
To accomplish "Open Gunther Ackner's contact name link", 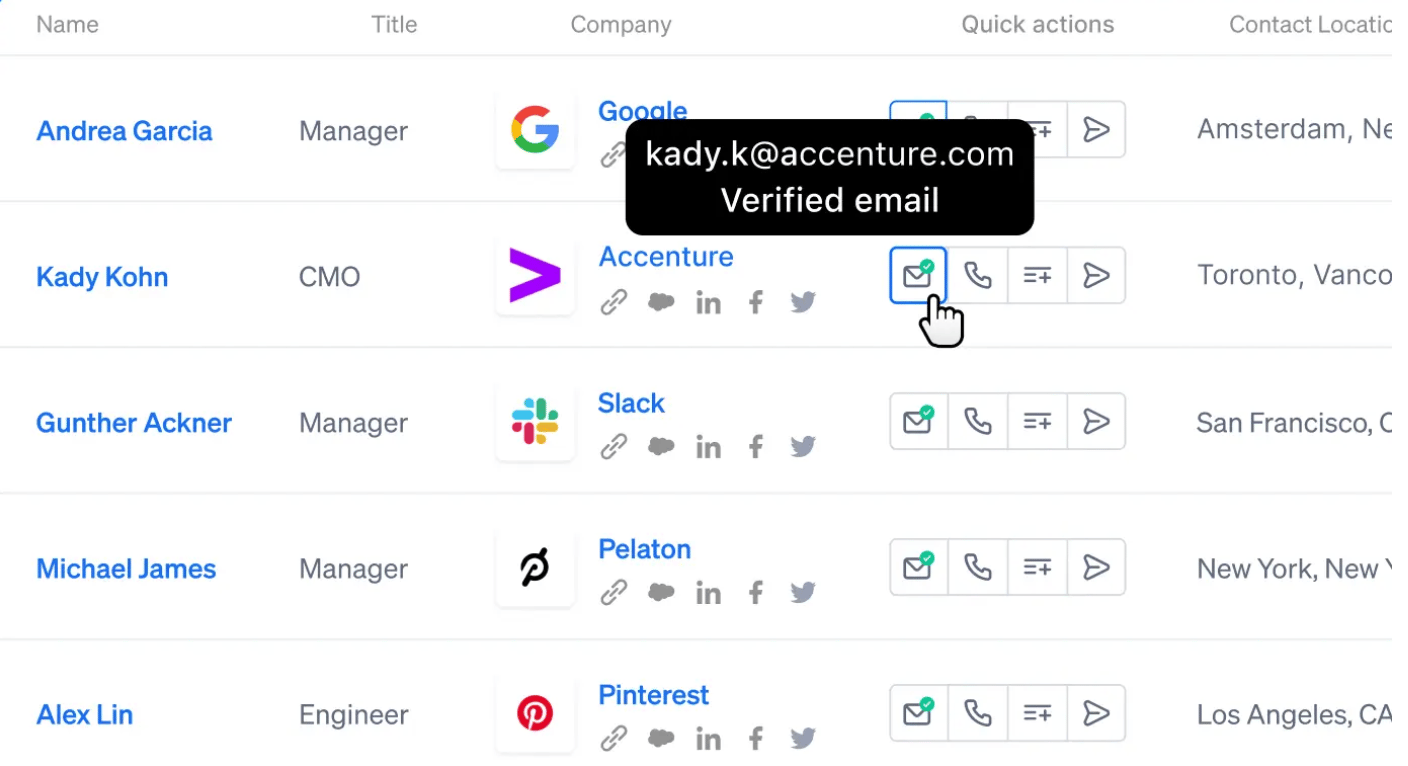I will pos(134,423).
